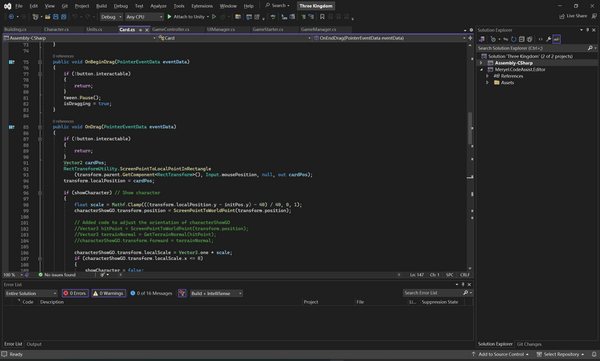The width and height of the screenshot is (600, 361).
Task: Click the Search Error List input field
Action: coord(432,293)
